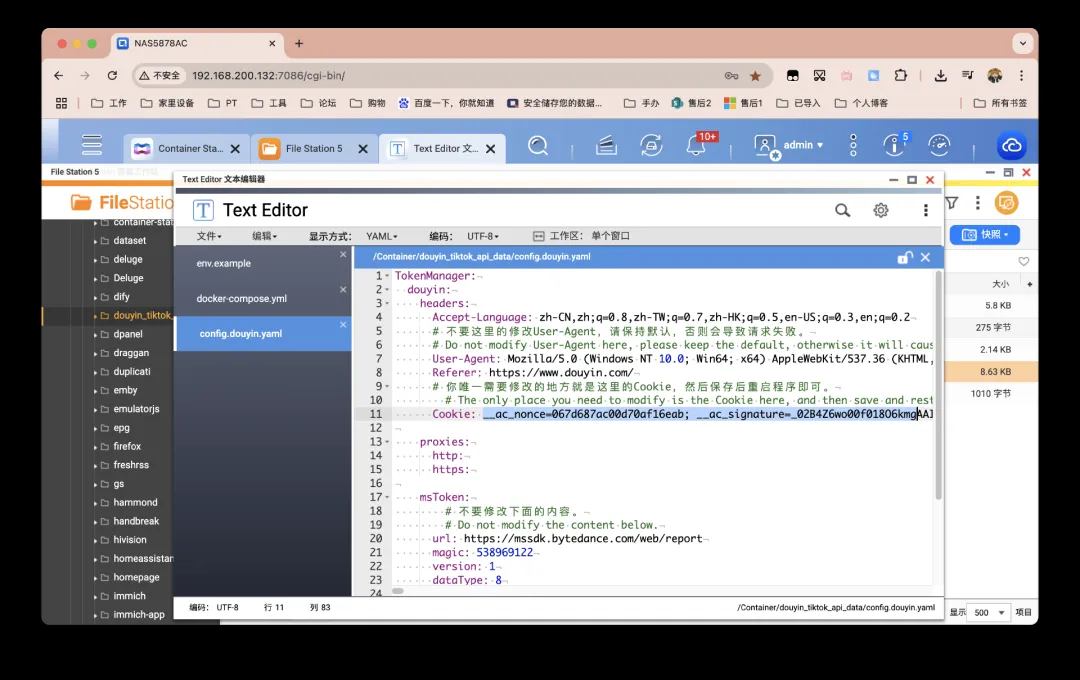Viewport: 1080px width, 680px height.
Task: Switch to the docker-compose.yml file tab
Action: coord(242,298)
